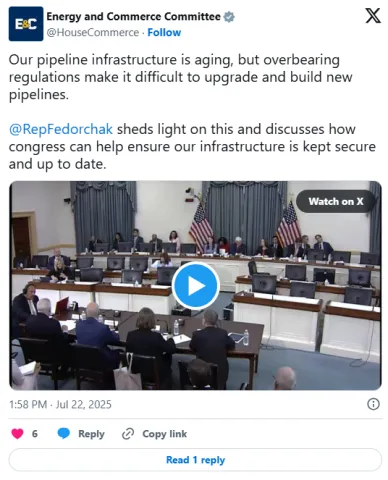Click the @HouseCommerce handle
Viewport: 388px width, 480px height.
93,32
